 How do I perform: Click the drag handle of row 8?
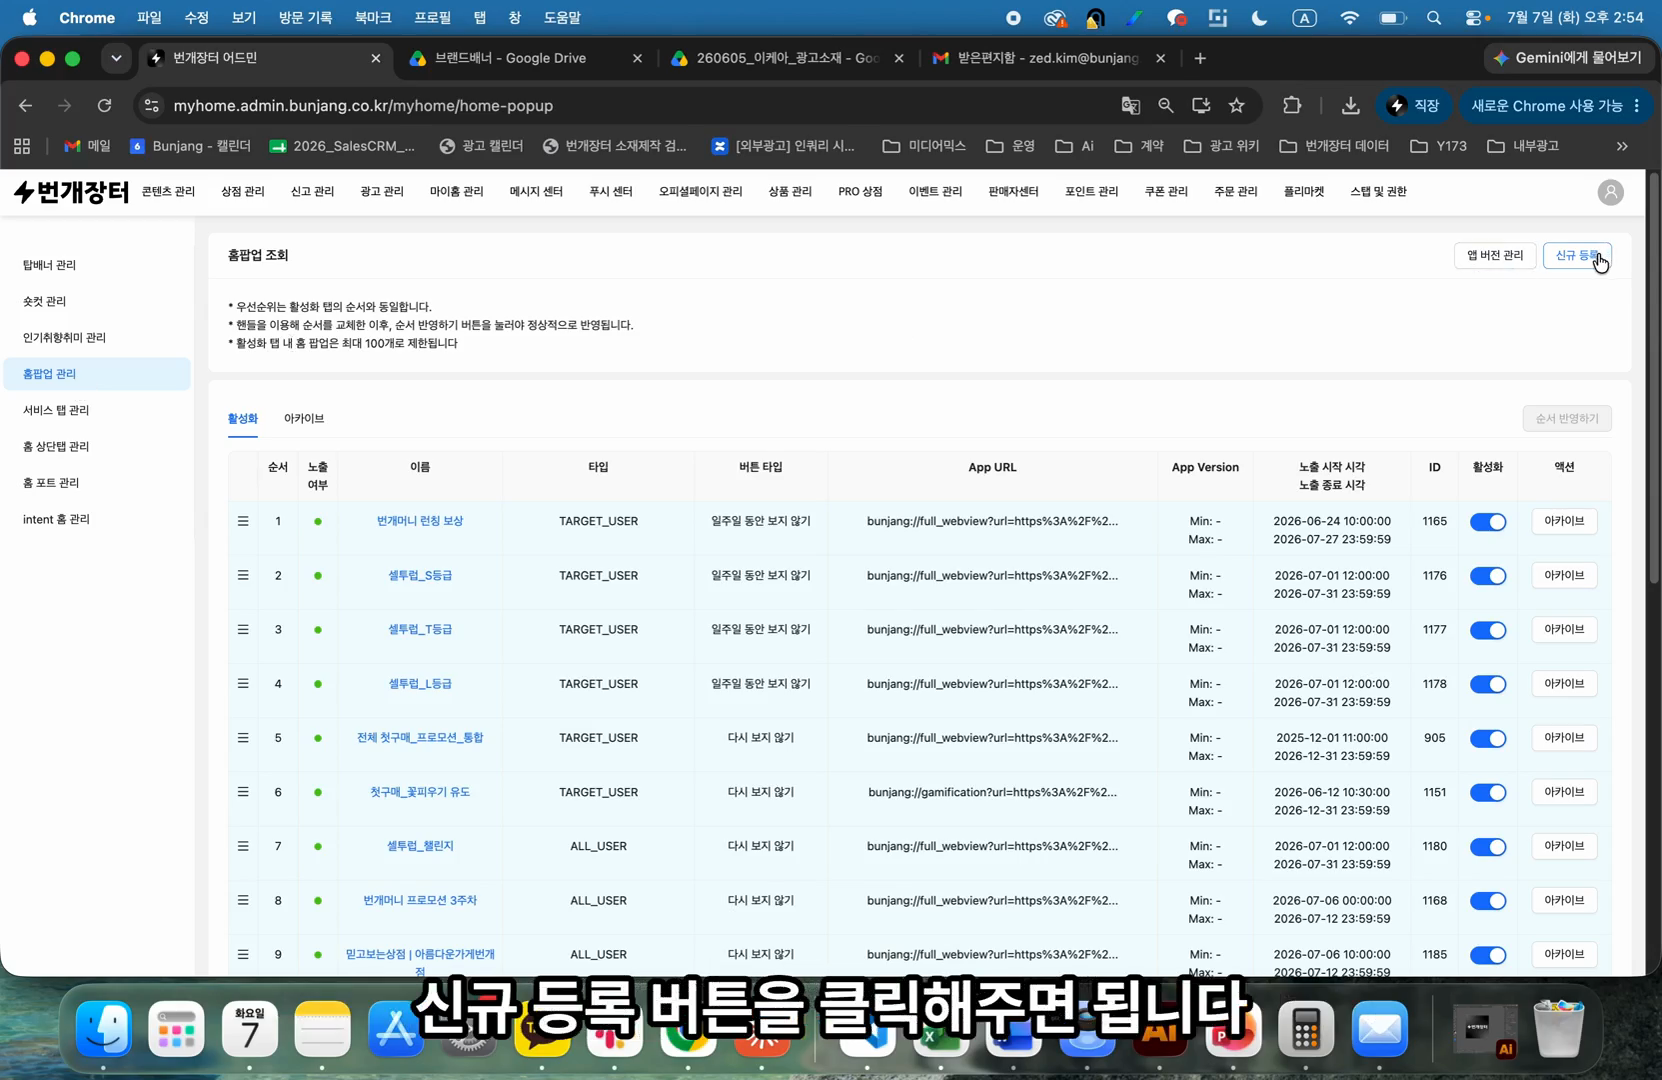[243, 900]
